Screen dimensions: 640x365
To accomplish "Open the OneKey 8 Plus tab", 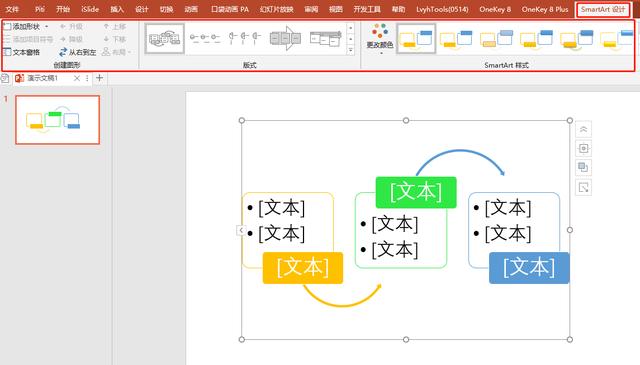I will pos(544,9).
